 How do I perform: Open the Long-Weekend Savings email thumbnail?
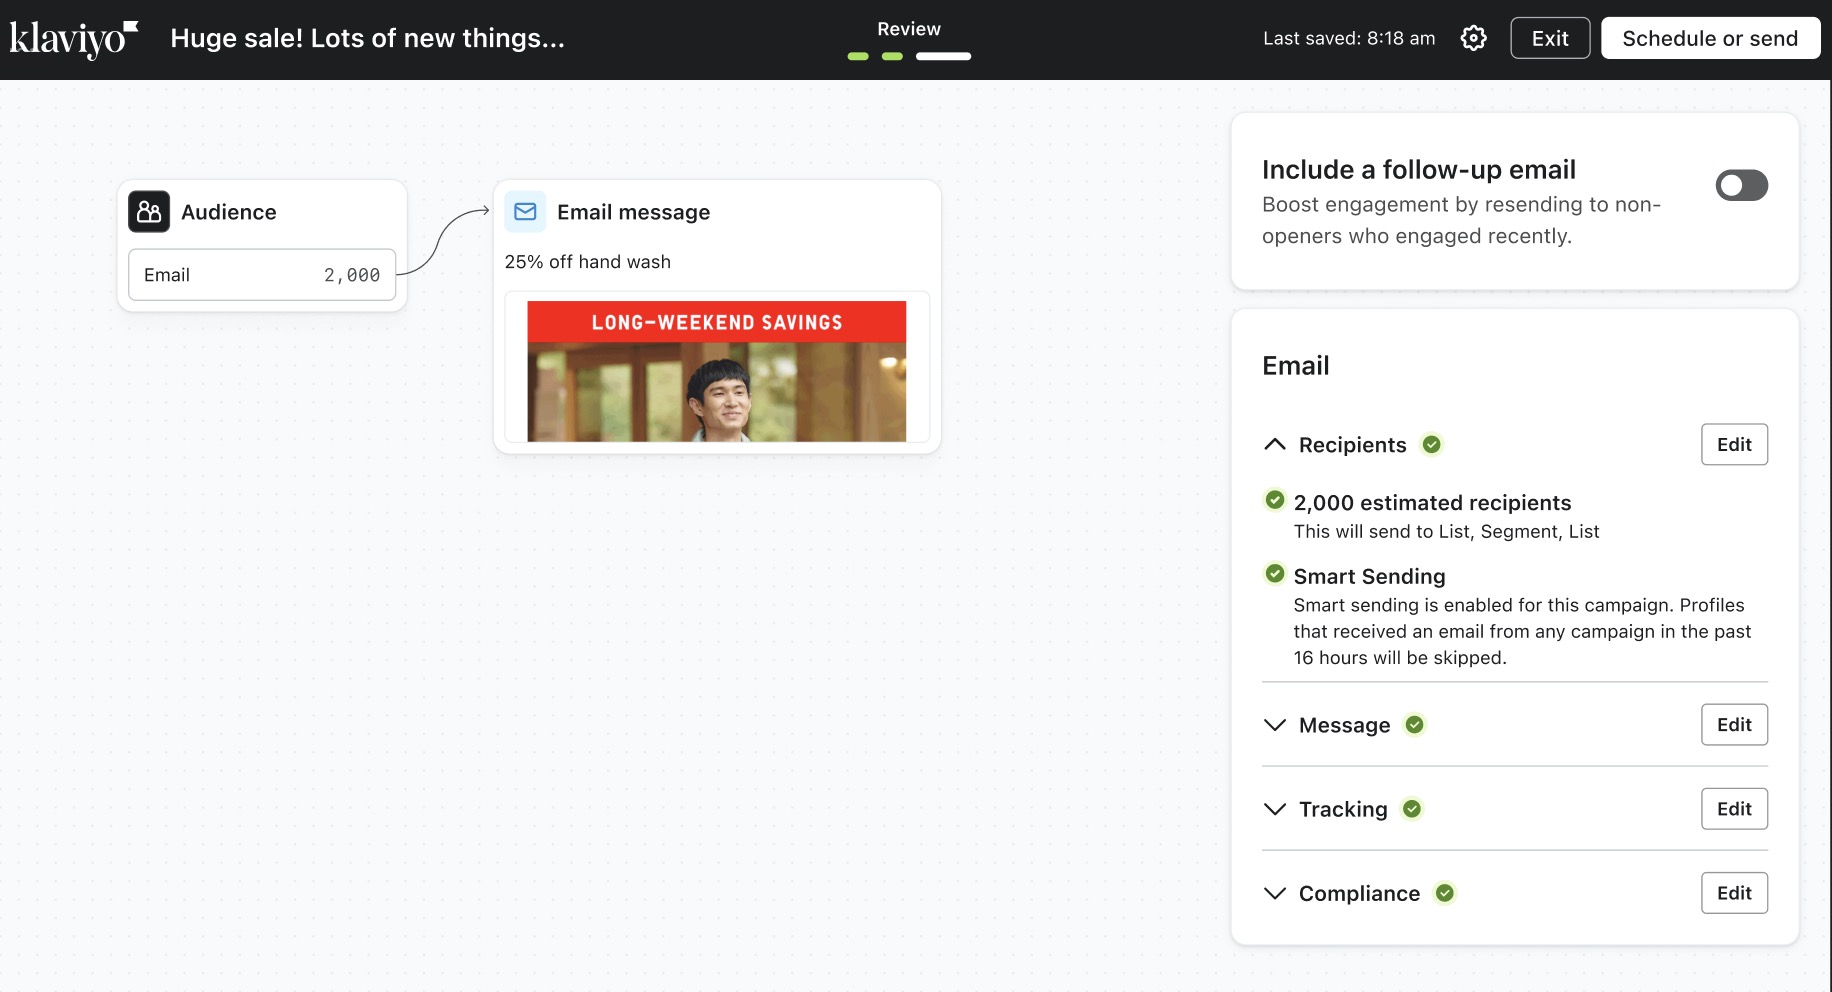[x=716, y=371]
